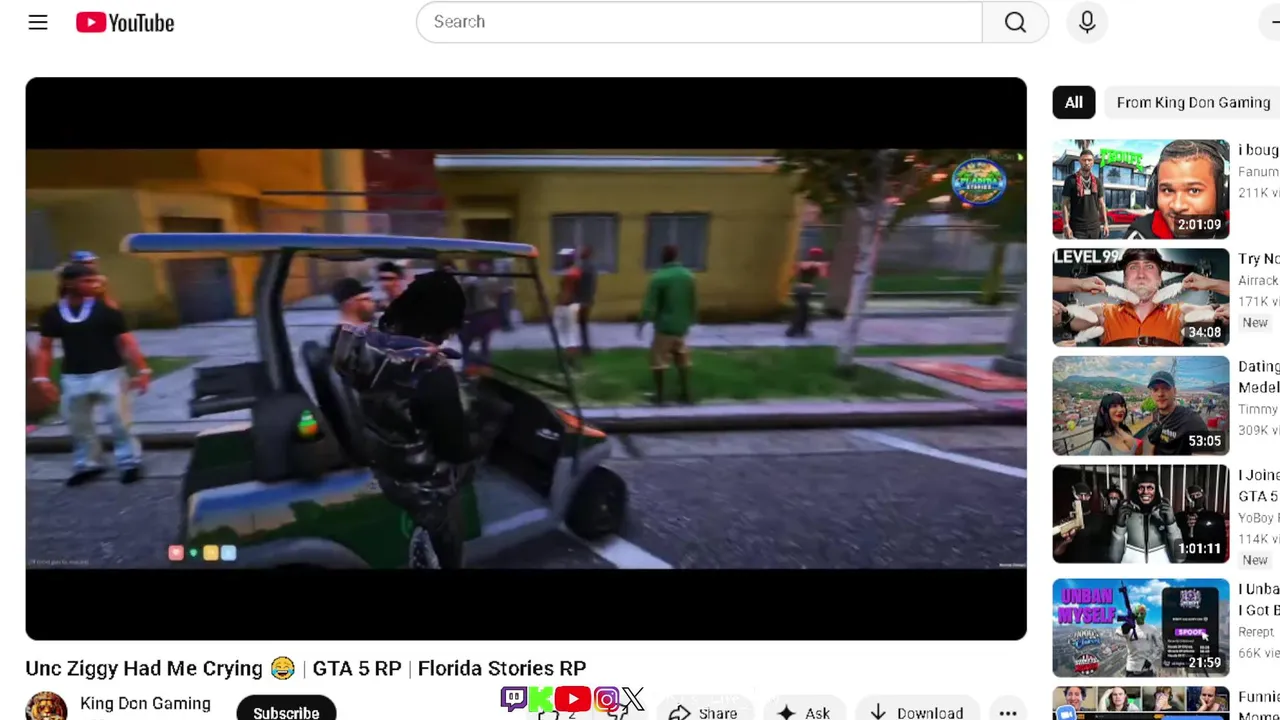Click the Instagram overlay icon
Viewport: 1280px width, 720px height.
click(607, 700)
